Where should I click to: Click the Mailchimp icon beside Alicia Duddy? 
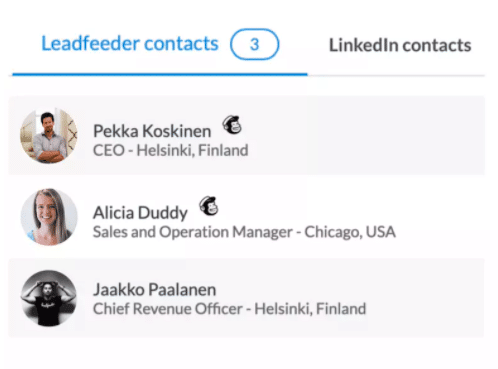[x=209, y=206]
